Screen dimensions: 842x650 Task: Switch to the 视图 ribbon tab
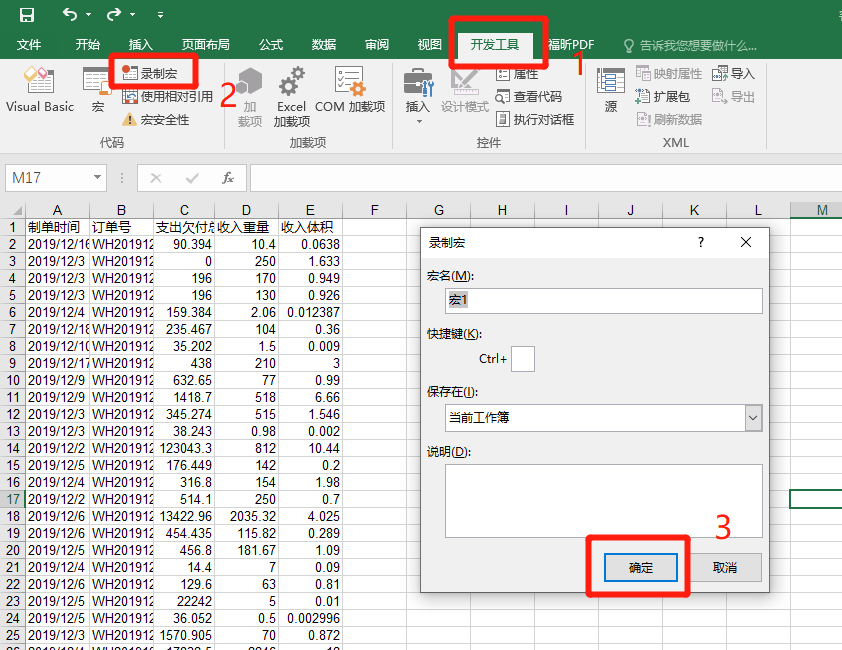tap(430, 45)
